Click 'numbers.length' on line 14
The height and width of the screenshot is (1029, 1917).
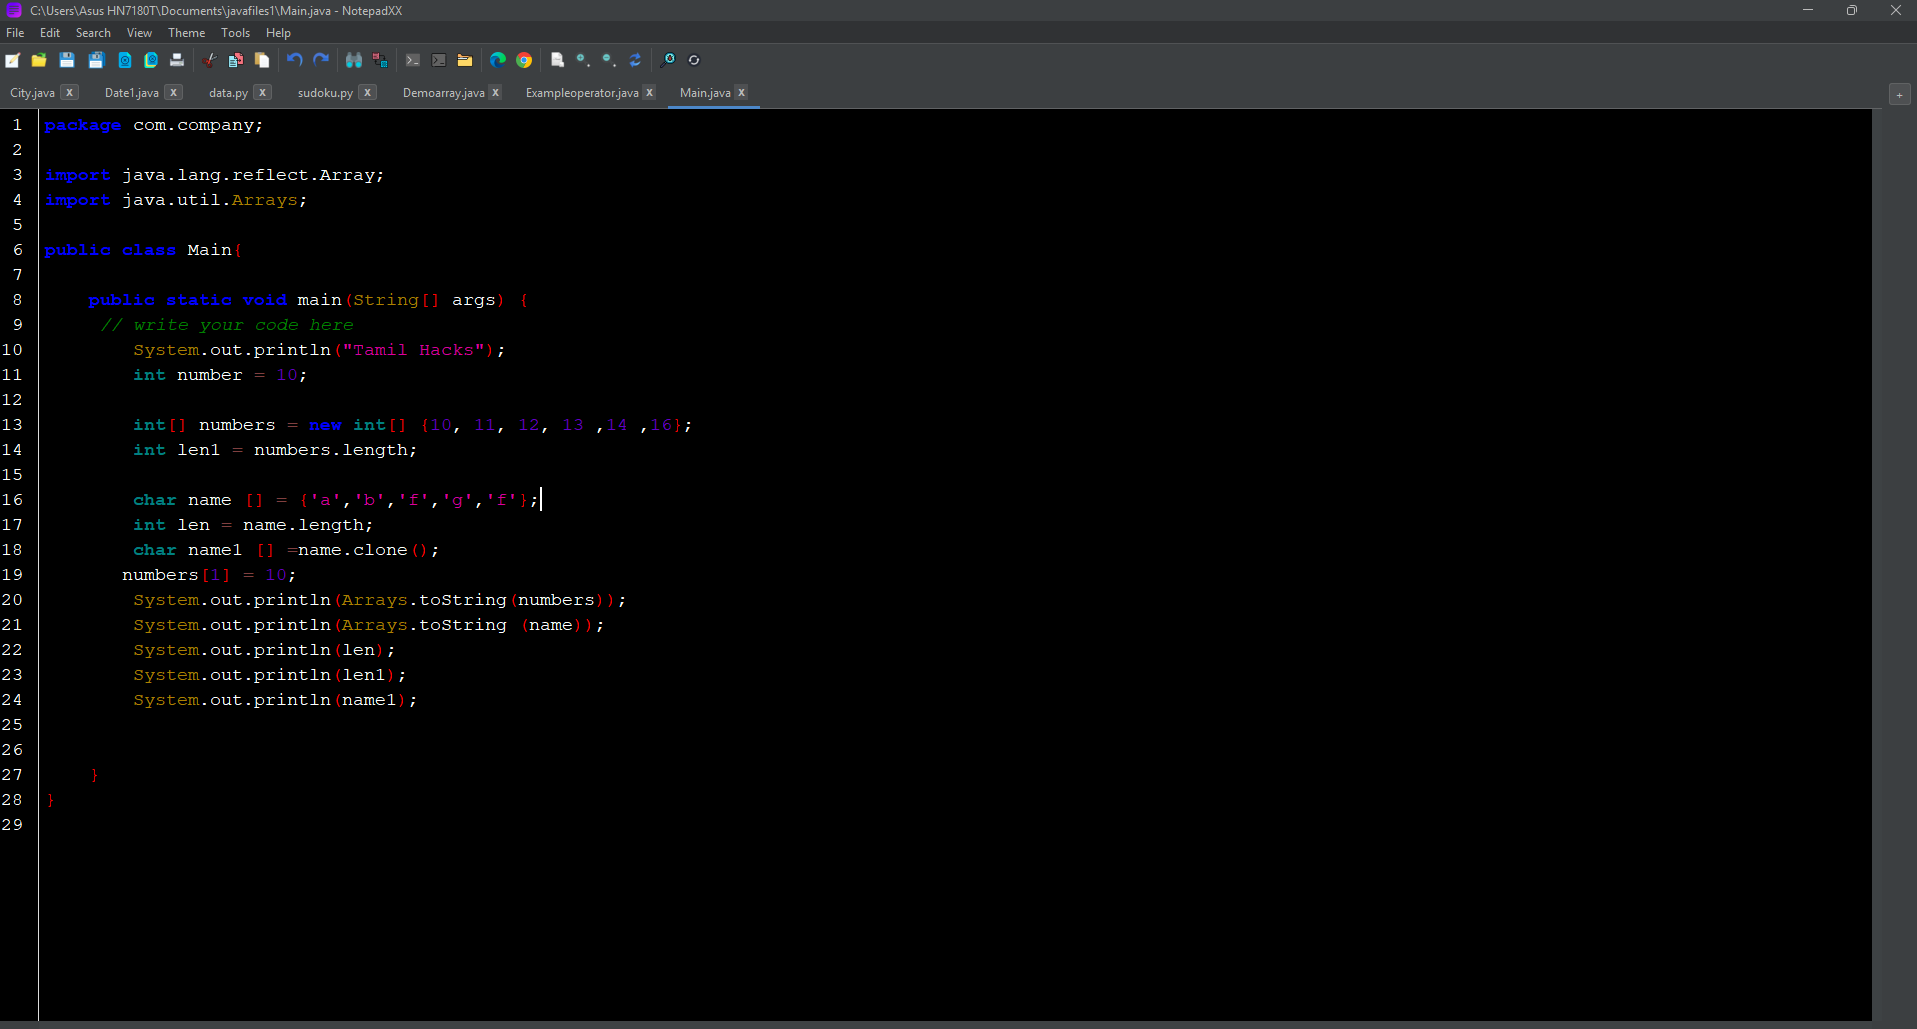pos(331,450)
